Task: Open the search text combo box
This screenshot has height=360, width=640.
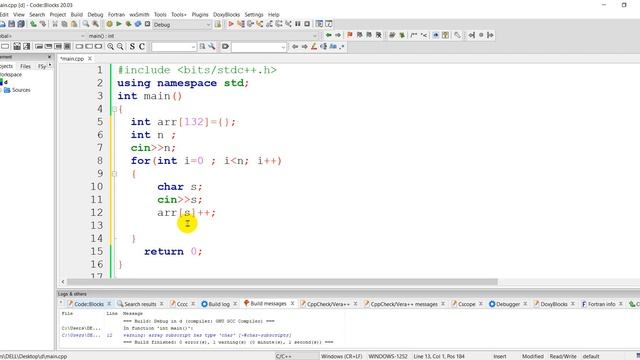Action: point(174,47)
